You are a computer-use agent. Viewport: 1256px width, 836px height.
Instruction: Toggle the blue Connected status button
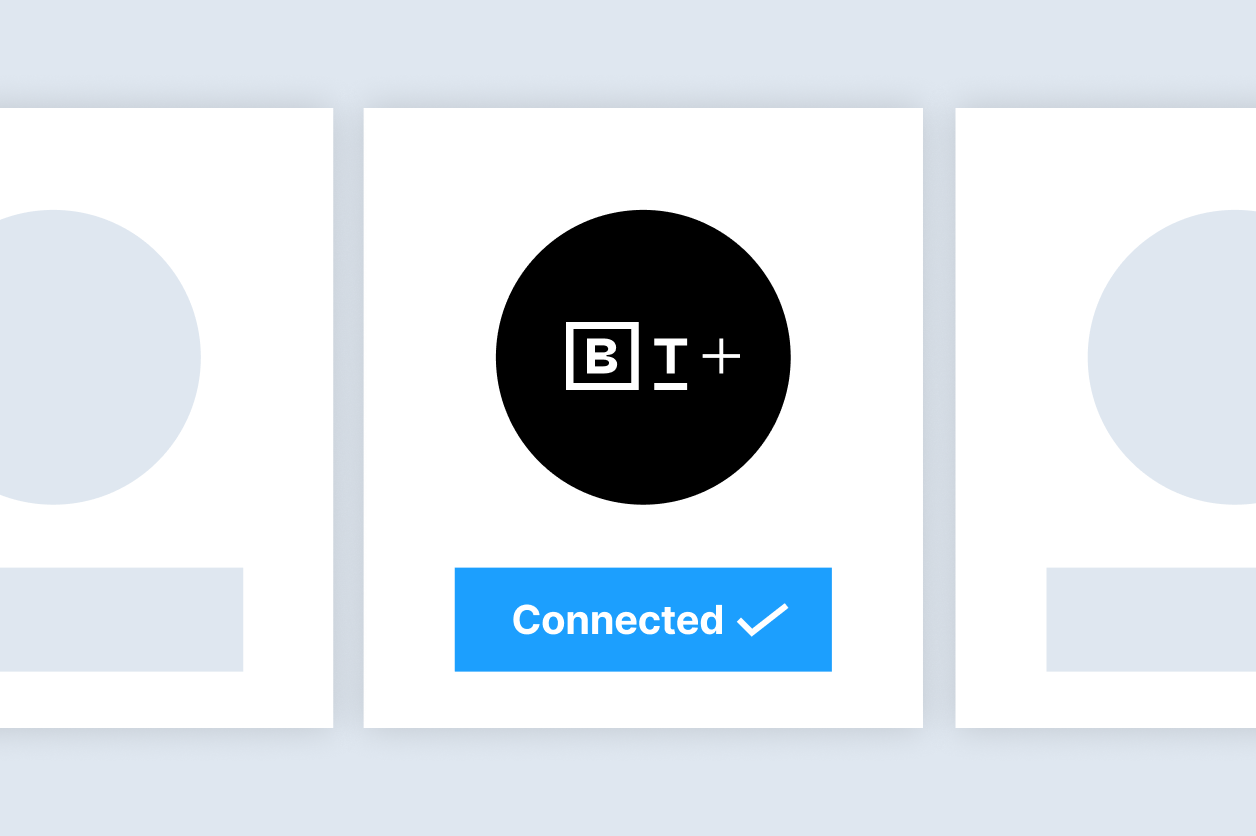tap(643, 620)
